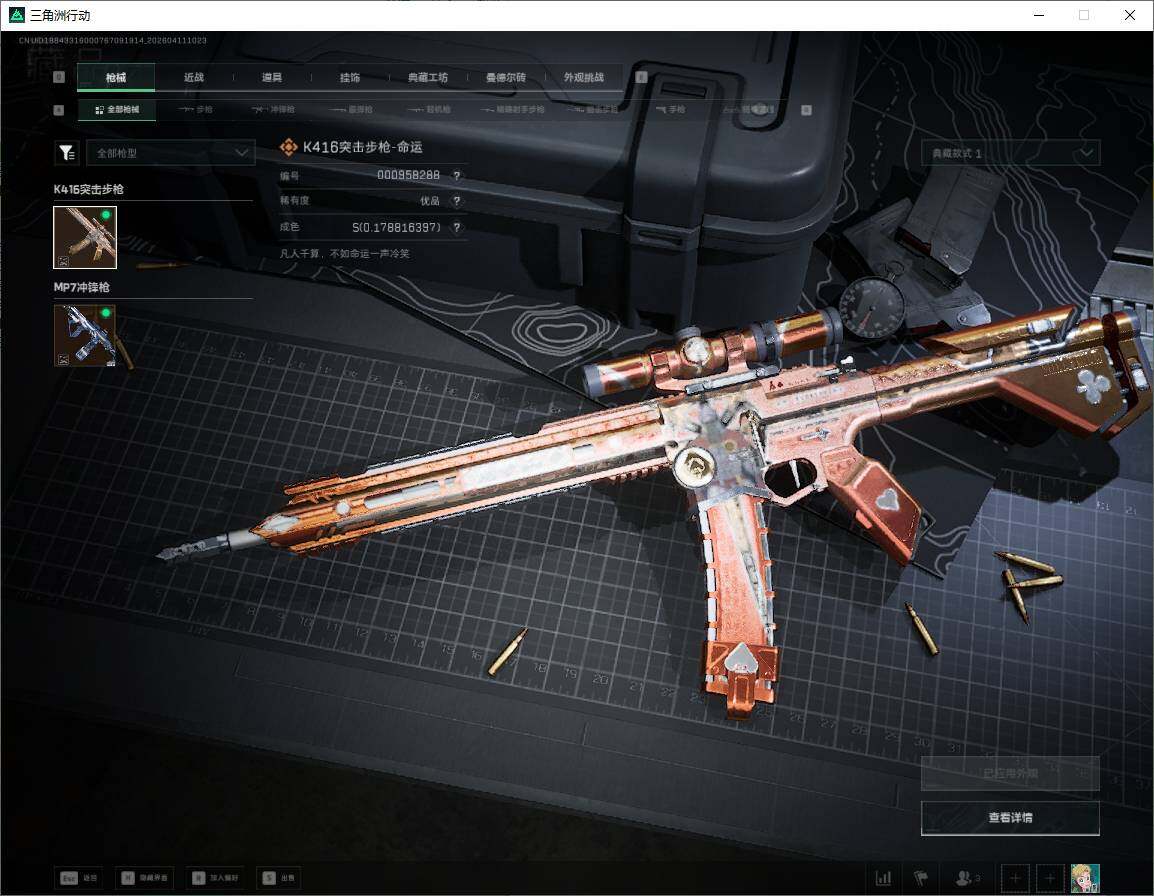Click the 查看详情 button
Screen dimensions: 1154x896
click(x=1010, y=818)
